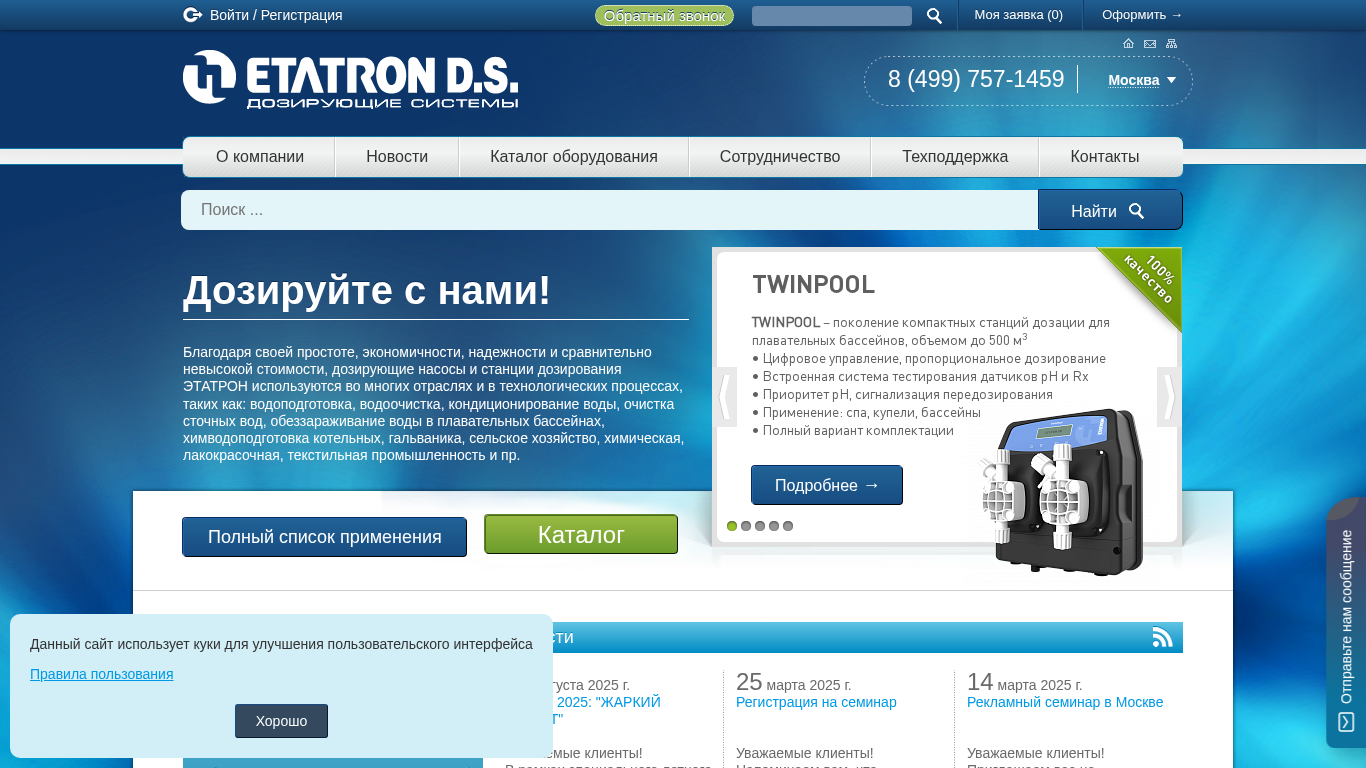Open the sitemap icon in the header
The width and height of the screenshot is (1366, 768).
tap(1171, 43)
